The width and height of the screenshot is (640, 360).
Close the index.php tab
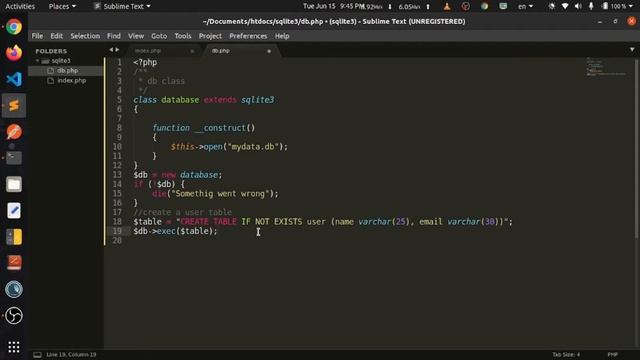click(192, 51)
